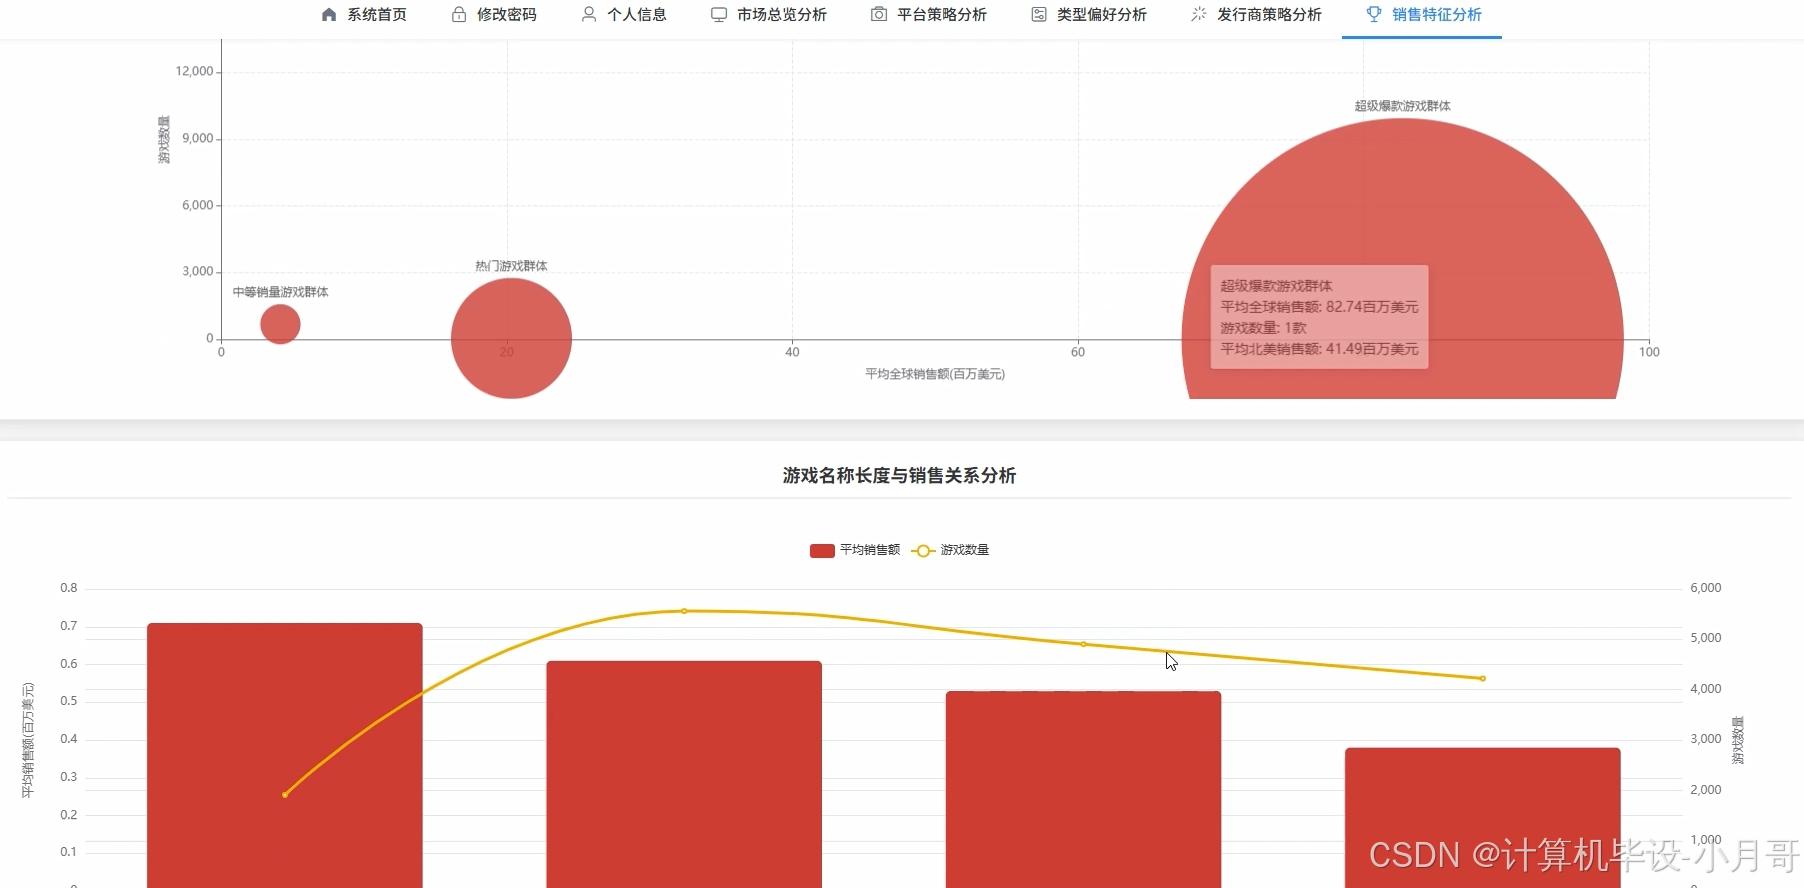Click the line point above fourth bar
This screenshot has width=1804, height=888.
[x=1482, y=679]
